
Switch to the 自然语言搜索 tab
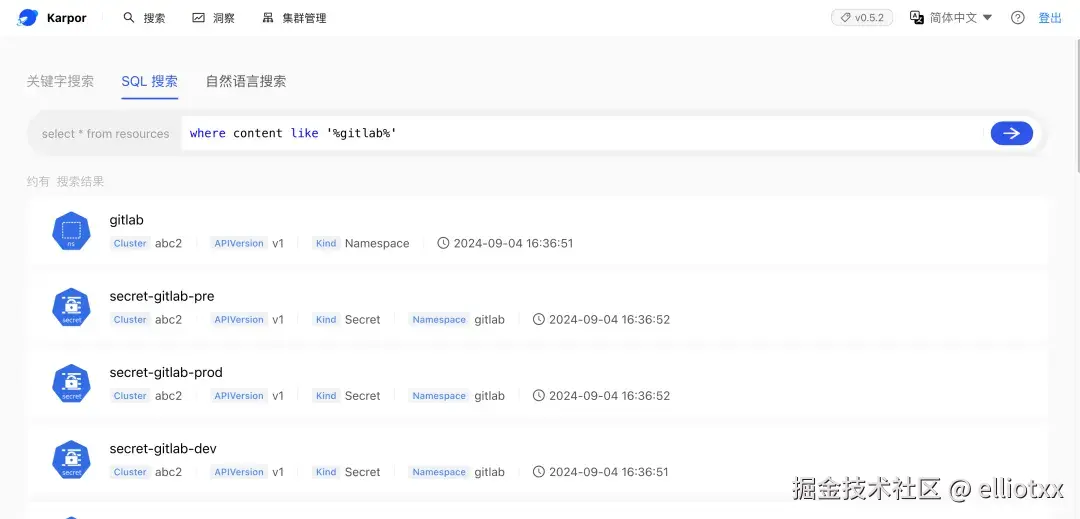(x=246, y=81)
